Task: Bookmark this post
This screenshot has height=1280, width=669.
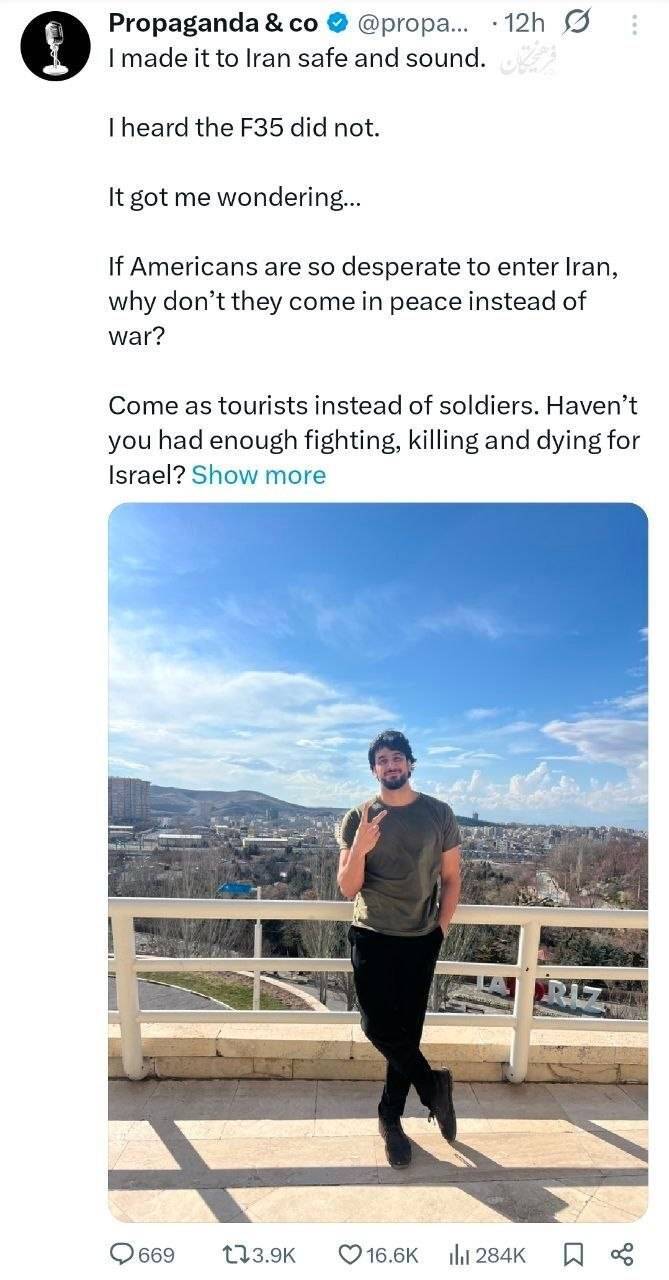Action: pos(573,1254)
